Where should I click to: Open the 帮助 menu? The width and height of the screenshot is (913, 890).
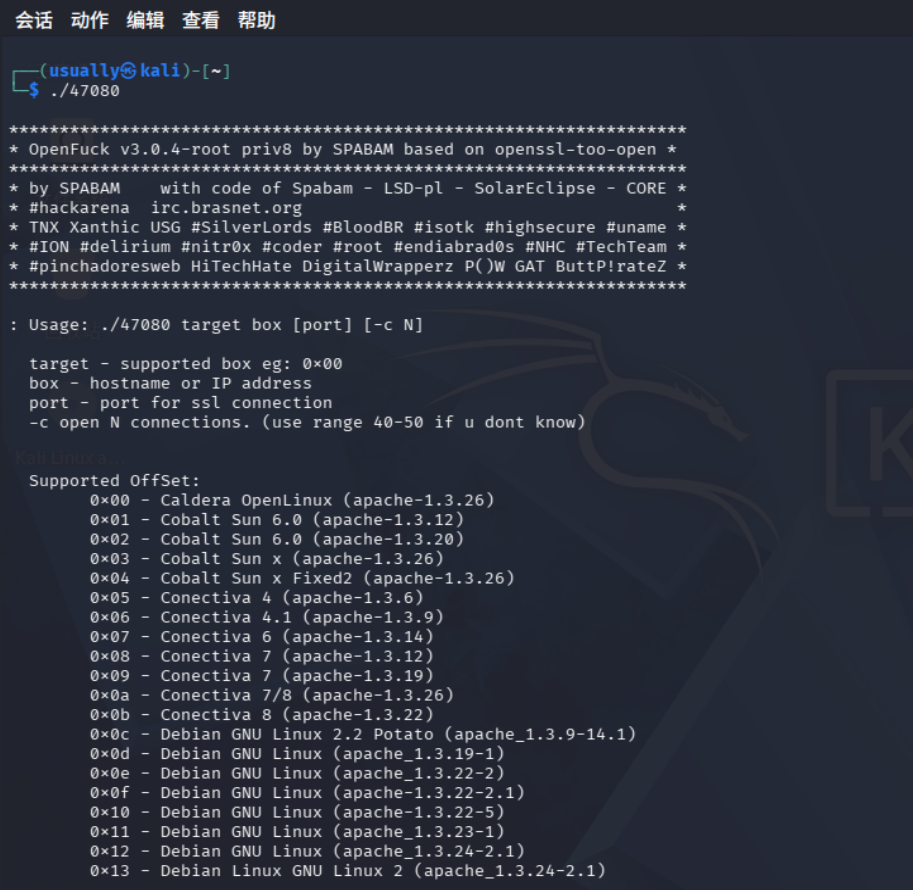point(256,20)
